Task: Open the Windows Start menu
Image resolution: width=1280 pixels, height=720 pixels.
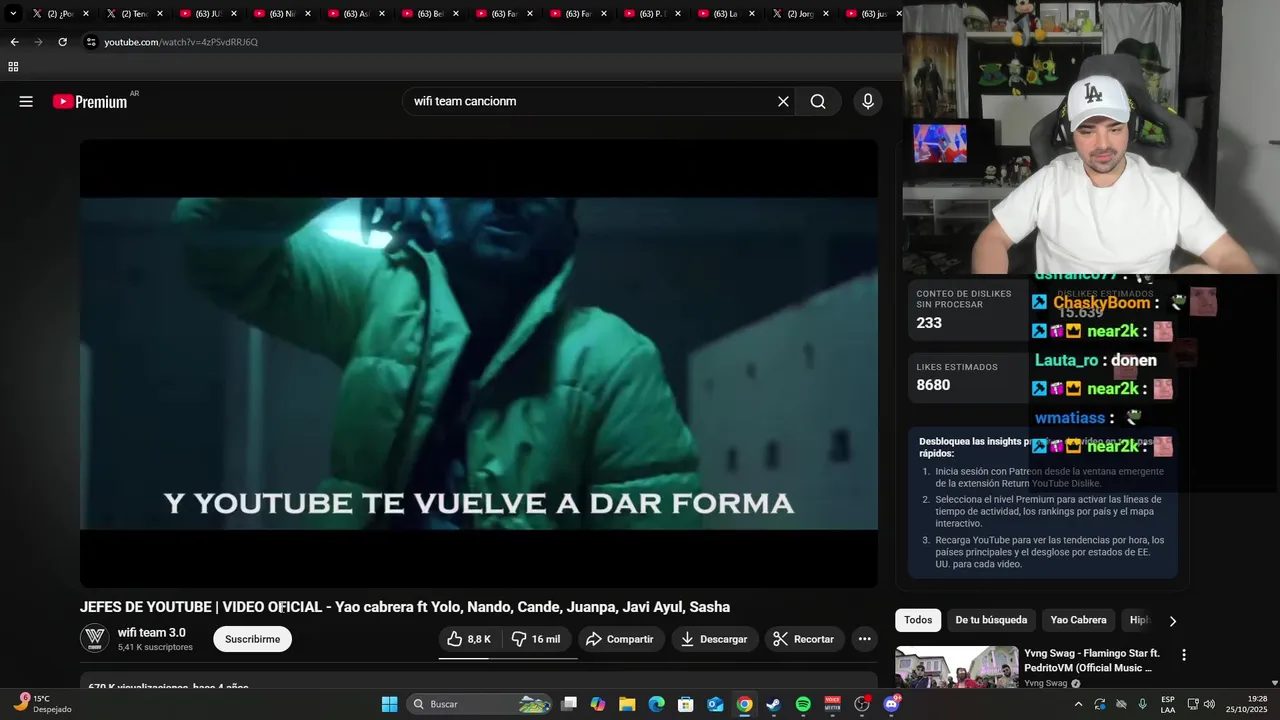Action: point(389,704)
